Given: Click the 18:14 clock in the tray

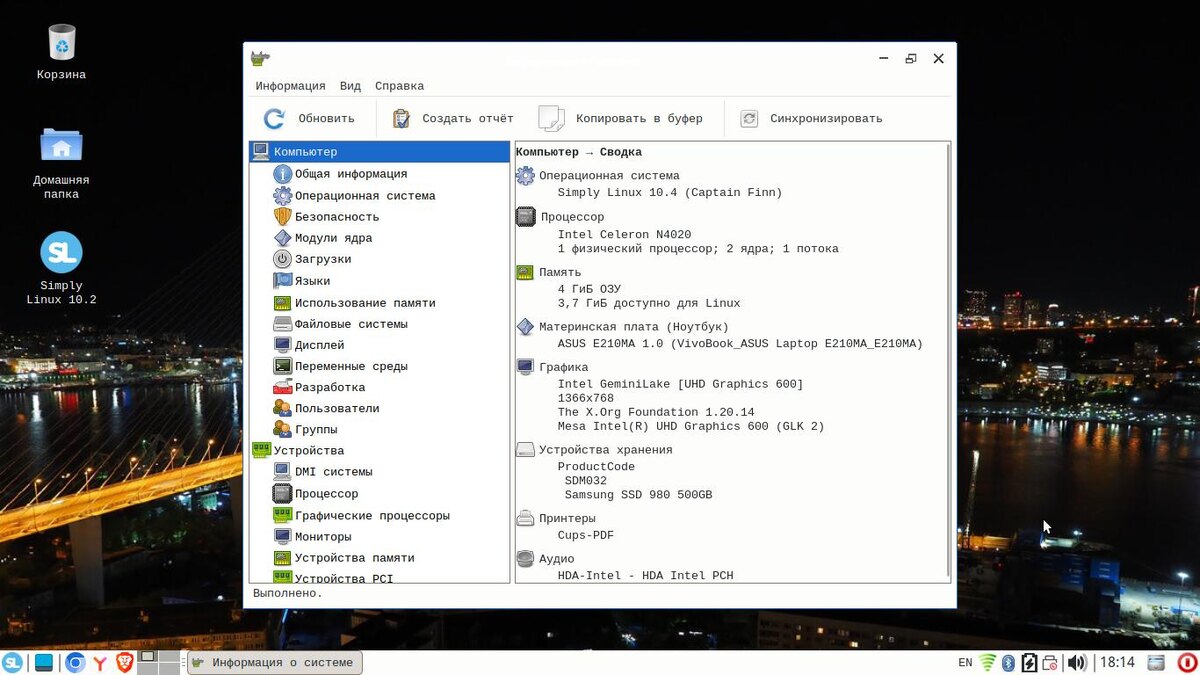Looking at the screenshot, I should (x=1117, y=662).
